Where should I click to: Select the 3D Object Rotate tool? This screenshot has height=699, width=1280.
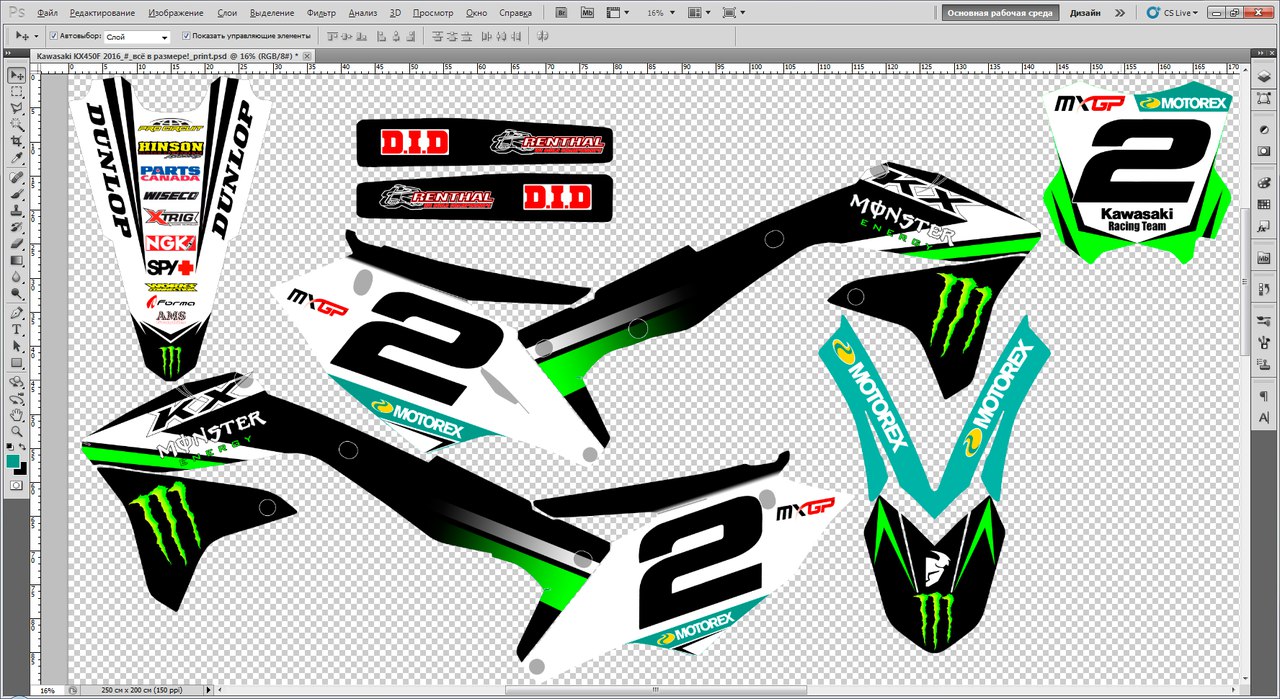coord(17,382)
